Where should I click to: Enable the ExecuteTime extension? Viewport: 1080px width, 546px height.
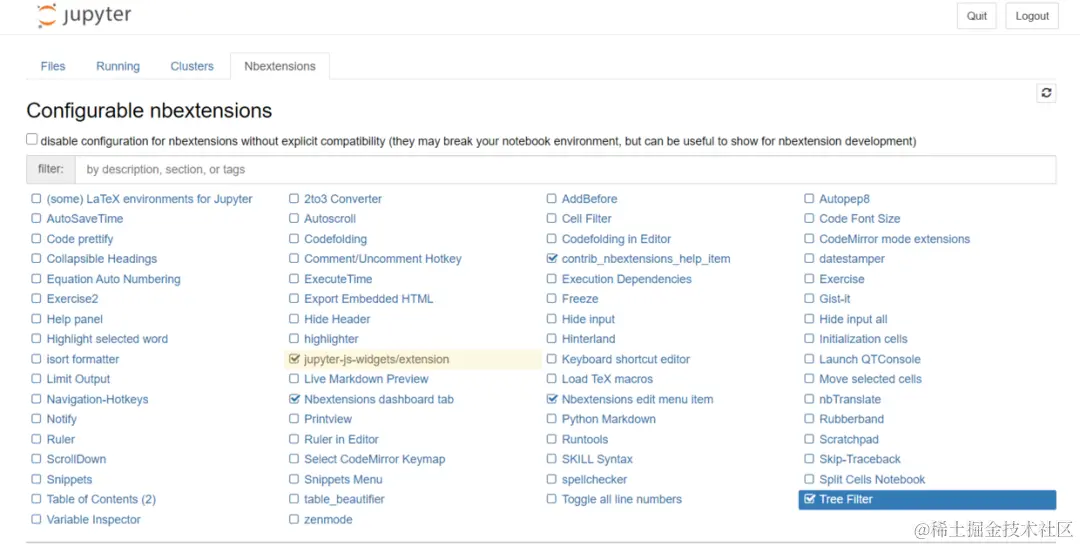pos(294,279)
